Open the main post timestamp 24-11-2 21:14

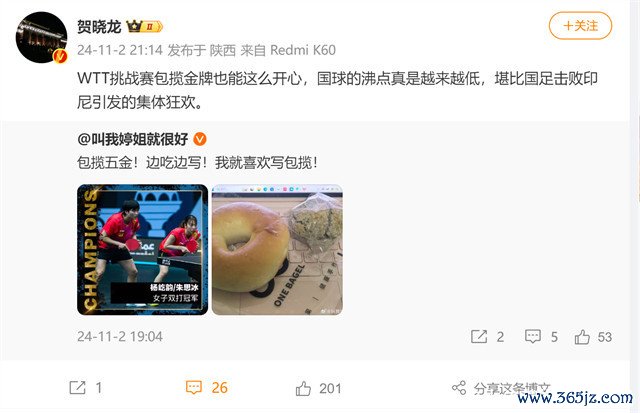[x=120, y=50]
